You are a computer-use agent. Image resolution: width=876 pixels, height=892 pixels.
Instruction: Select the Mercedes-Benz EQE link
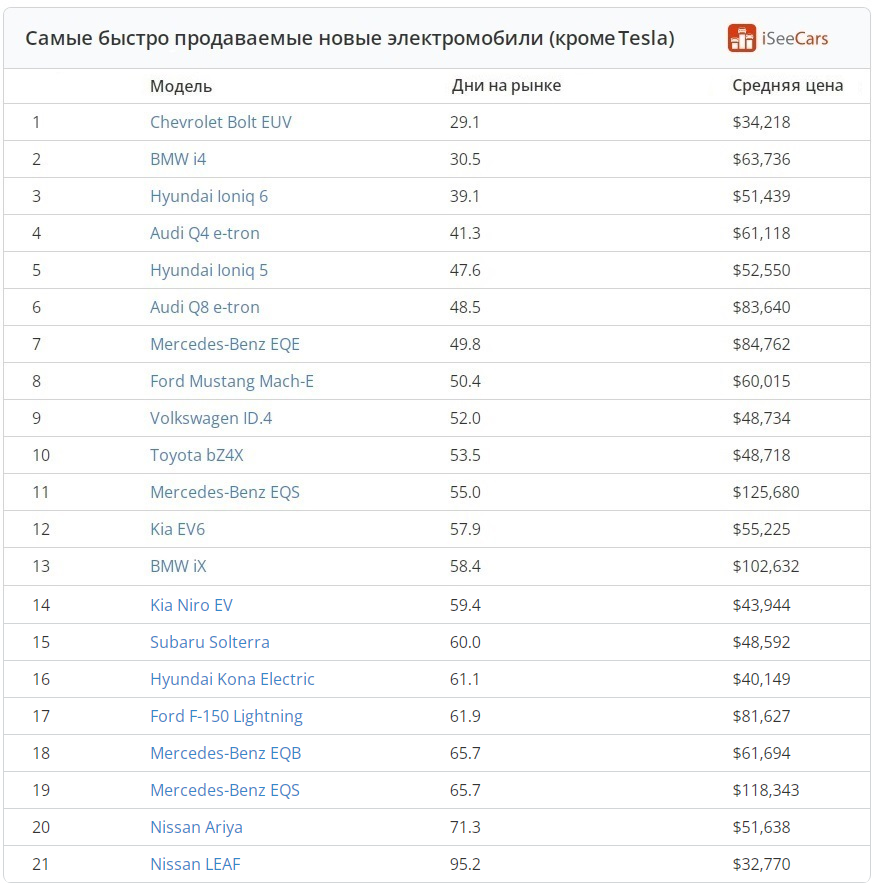point(225,344)
